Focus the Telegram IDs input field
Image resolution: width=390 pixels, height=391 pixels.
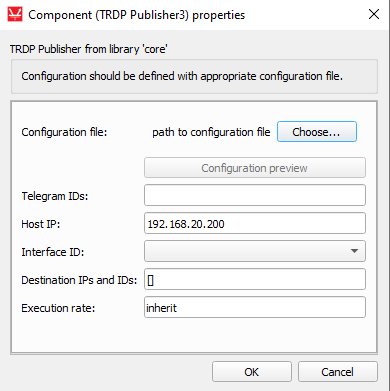tap(255, 195)
